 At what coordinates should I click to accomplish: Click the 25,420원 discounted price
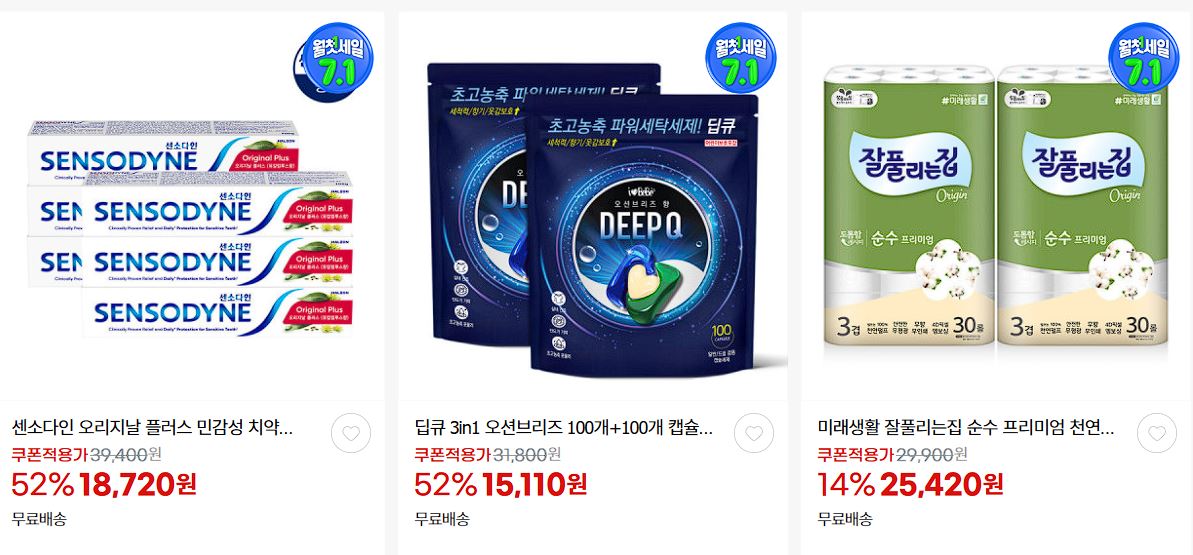[942, 484]
